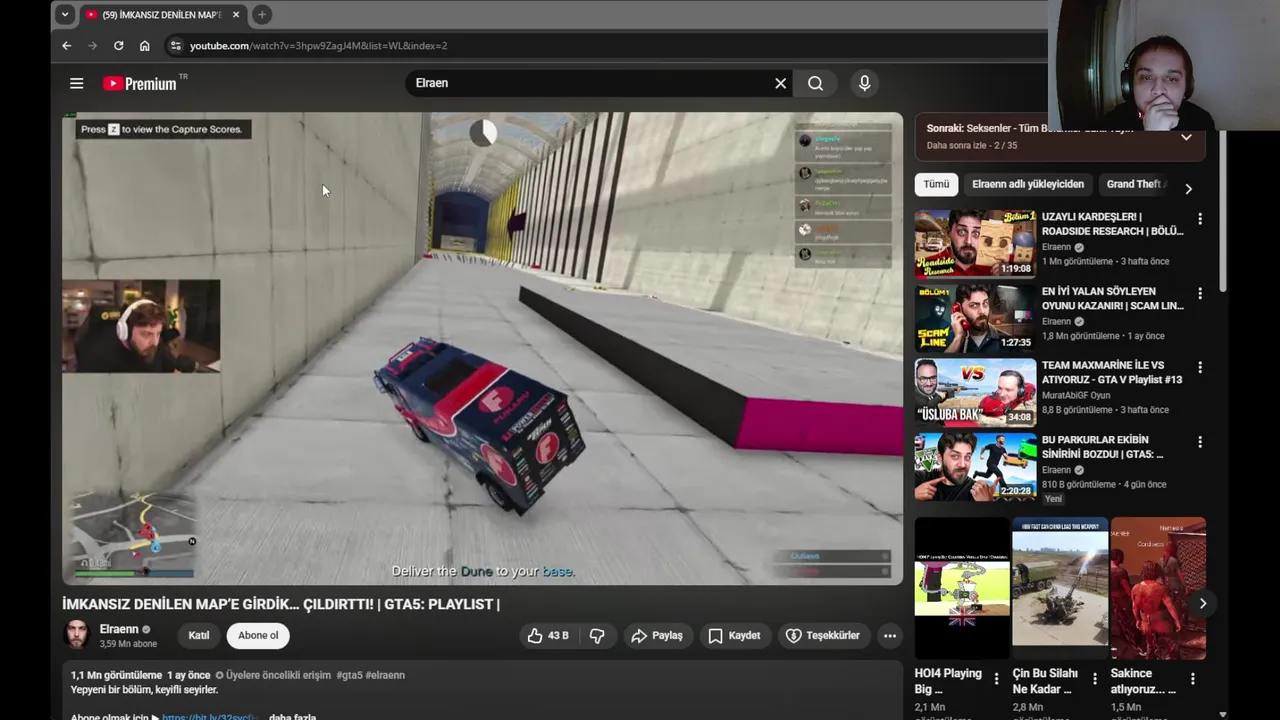
Task: Click page scrollbar down arrow
Action: [x=1224, y=713]
